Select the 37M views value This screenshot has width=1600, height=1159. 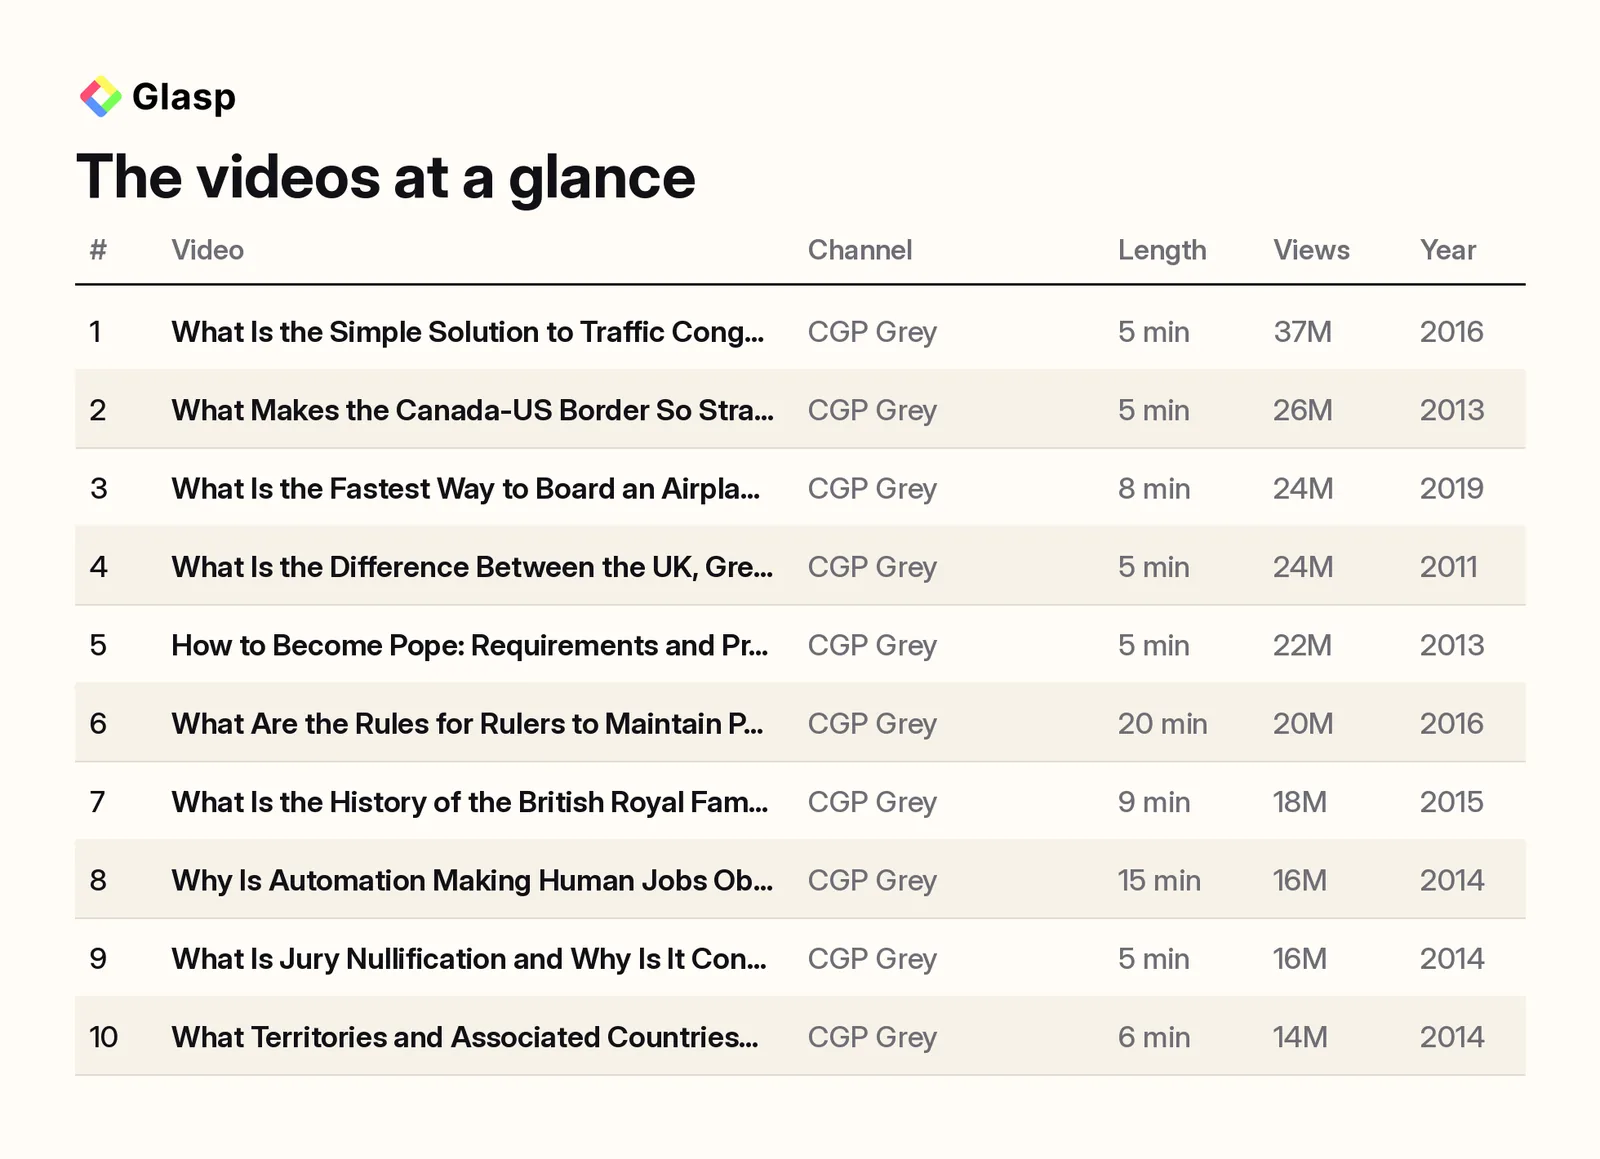(x=1302, y=332)
